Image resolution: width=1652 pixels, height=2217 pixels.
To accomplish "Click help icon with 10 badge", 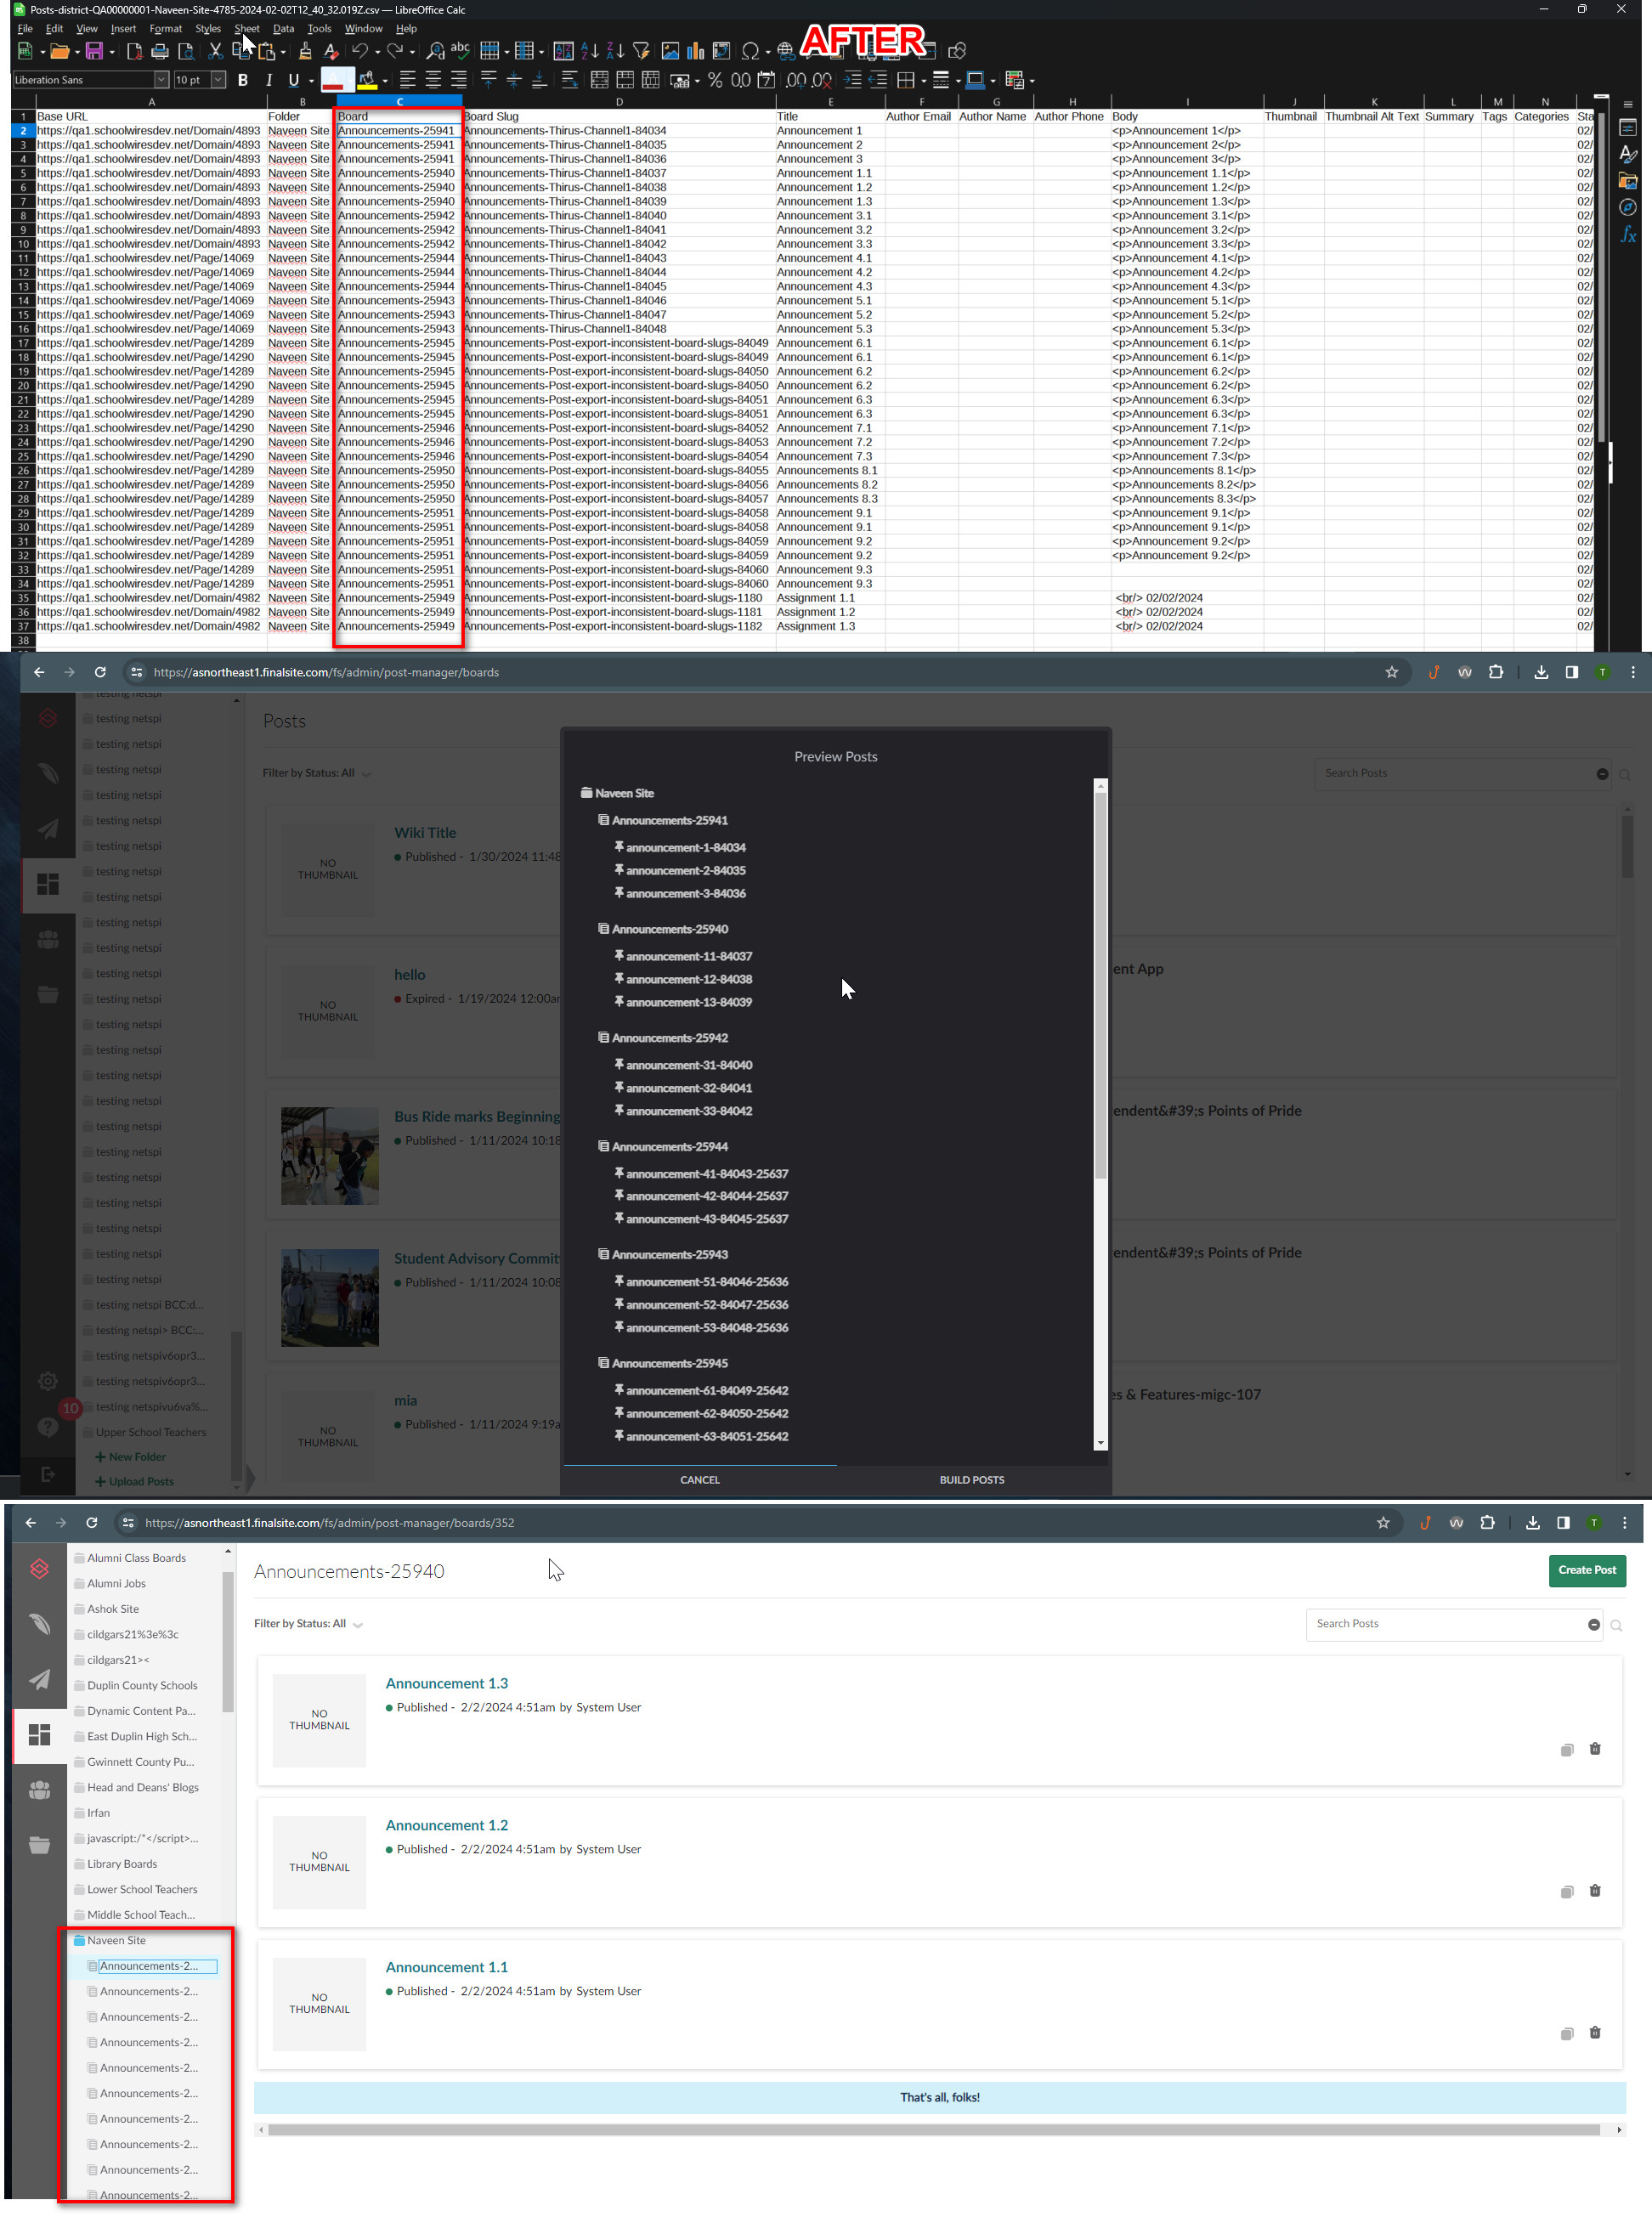I will (48, 1426).
